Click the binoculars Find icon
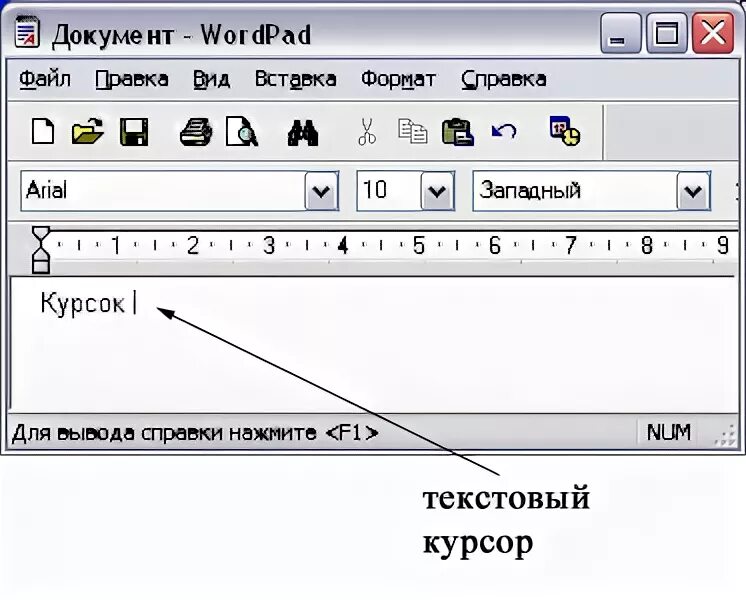 coord(303,133)
